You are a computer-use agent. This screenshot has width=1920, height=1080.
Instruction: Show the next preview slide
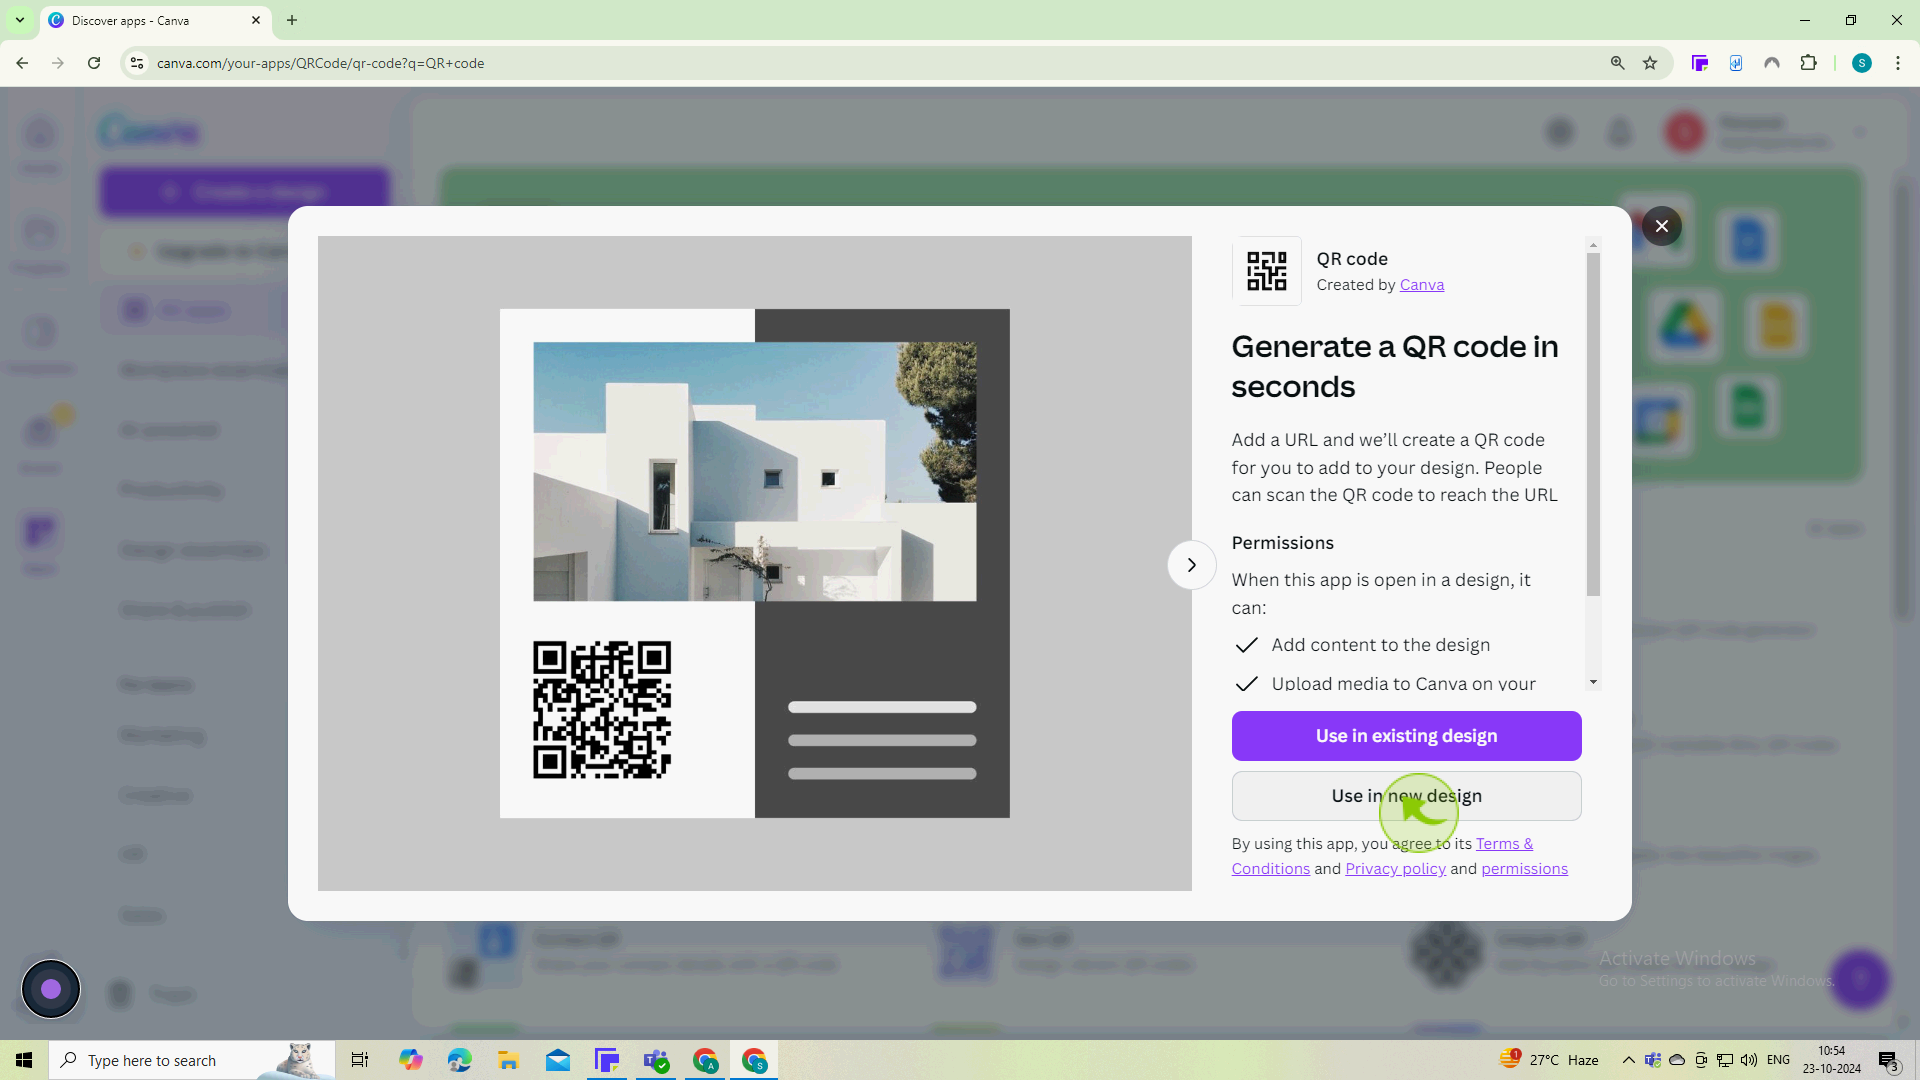1191,565
